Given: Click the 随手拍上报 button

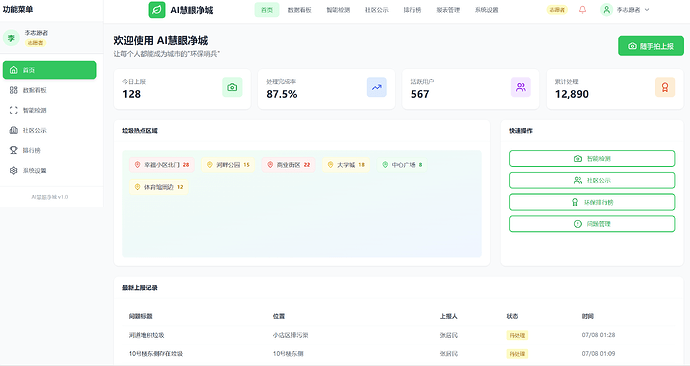Looking at the screenshot, I should (651, 46).
